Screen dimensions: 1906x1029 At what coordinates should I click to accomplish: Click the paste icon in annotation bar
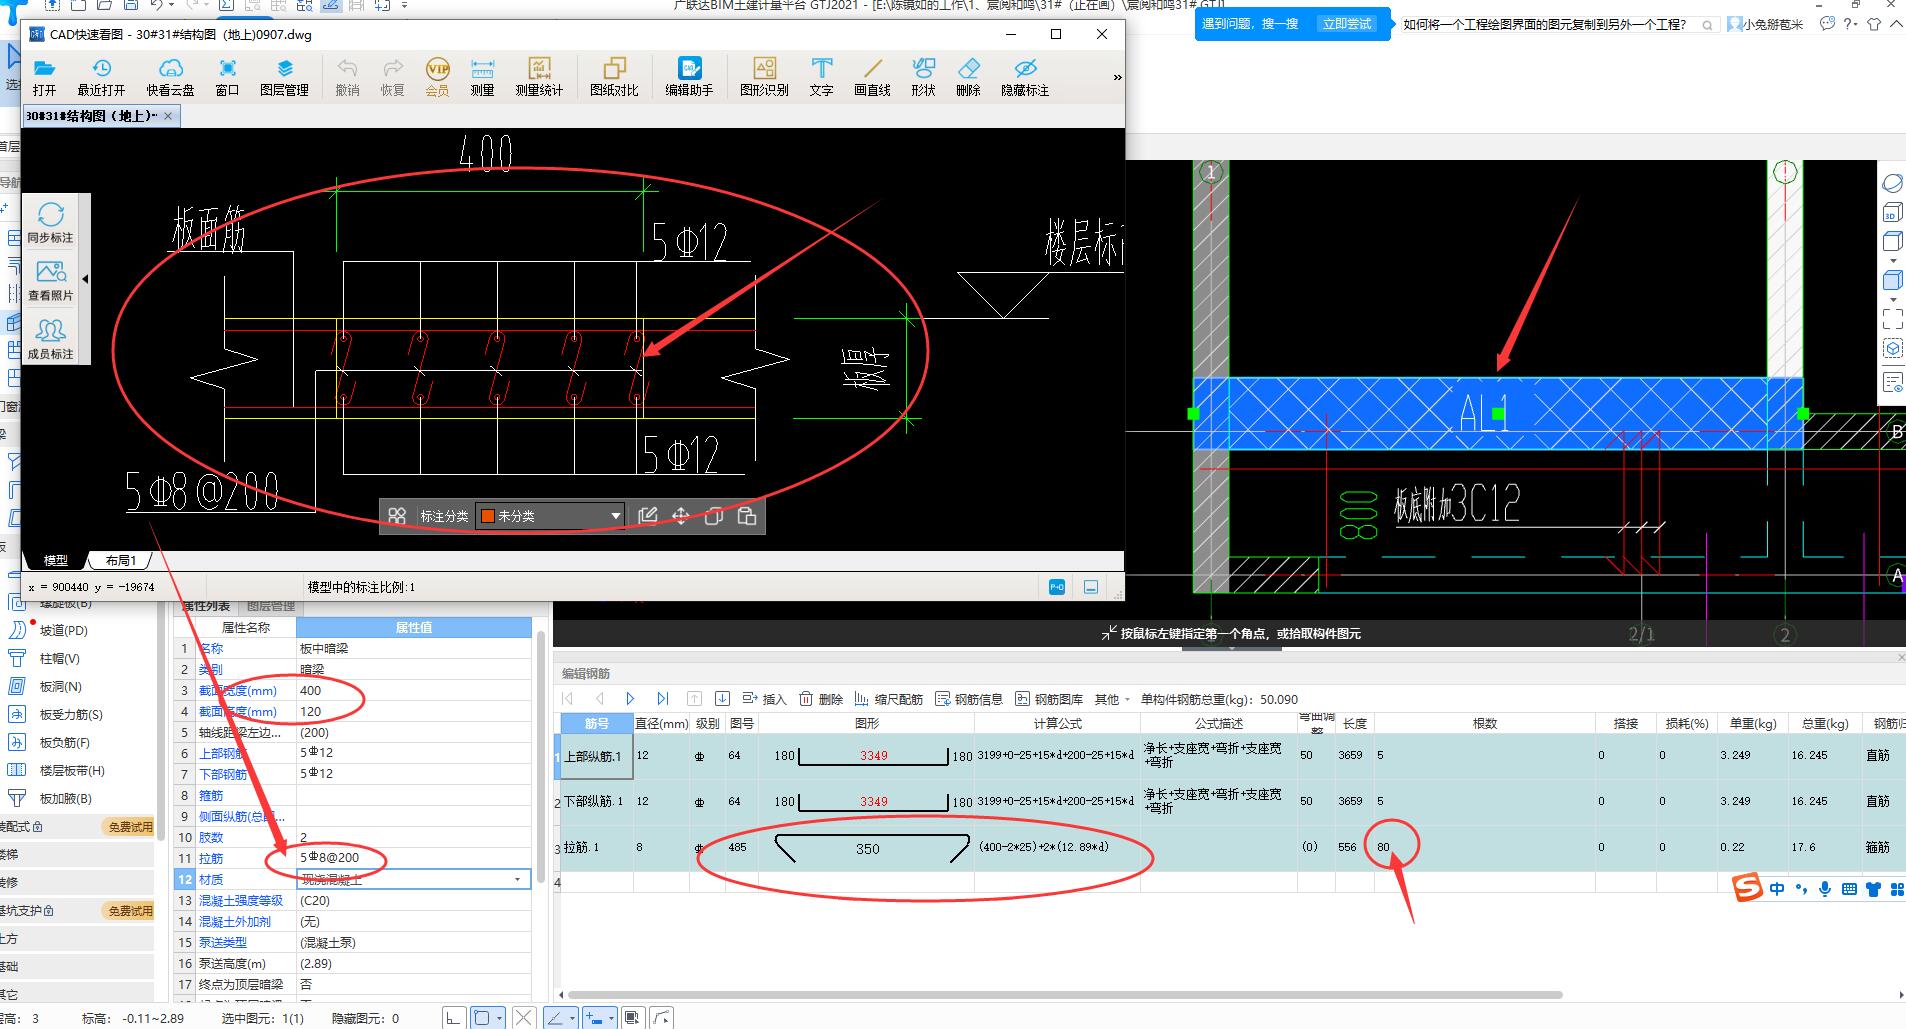point(747,516)
